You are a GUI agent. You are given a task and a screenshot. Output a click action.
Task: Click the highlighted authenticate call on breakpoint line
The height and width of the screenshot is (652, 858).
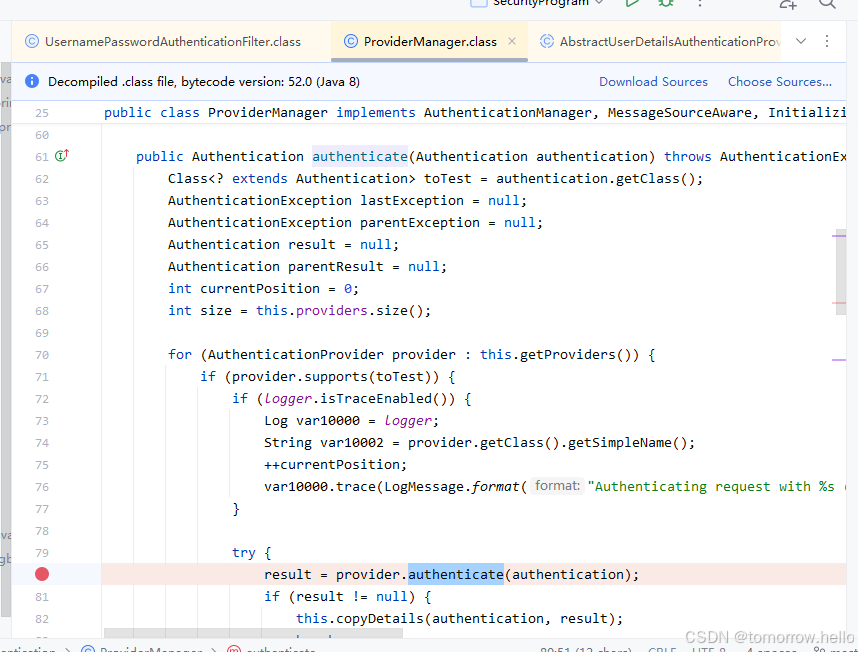click(x=456, y=574)
